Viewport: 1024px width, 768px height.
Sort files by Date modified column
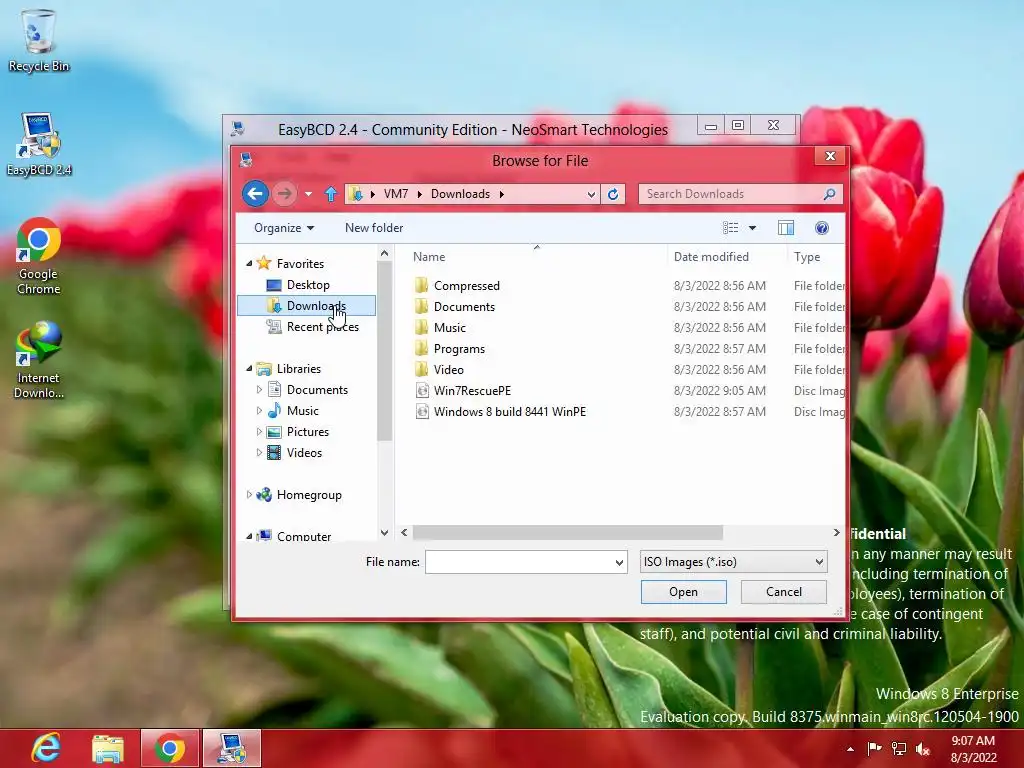711,257
